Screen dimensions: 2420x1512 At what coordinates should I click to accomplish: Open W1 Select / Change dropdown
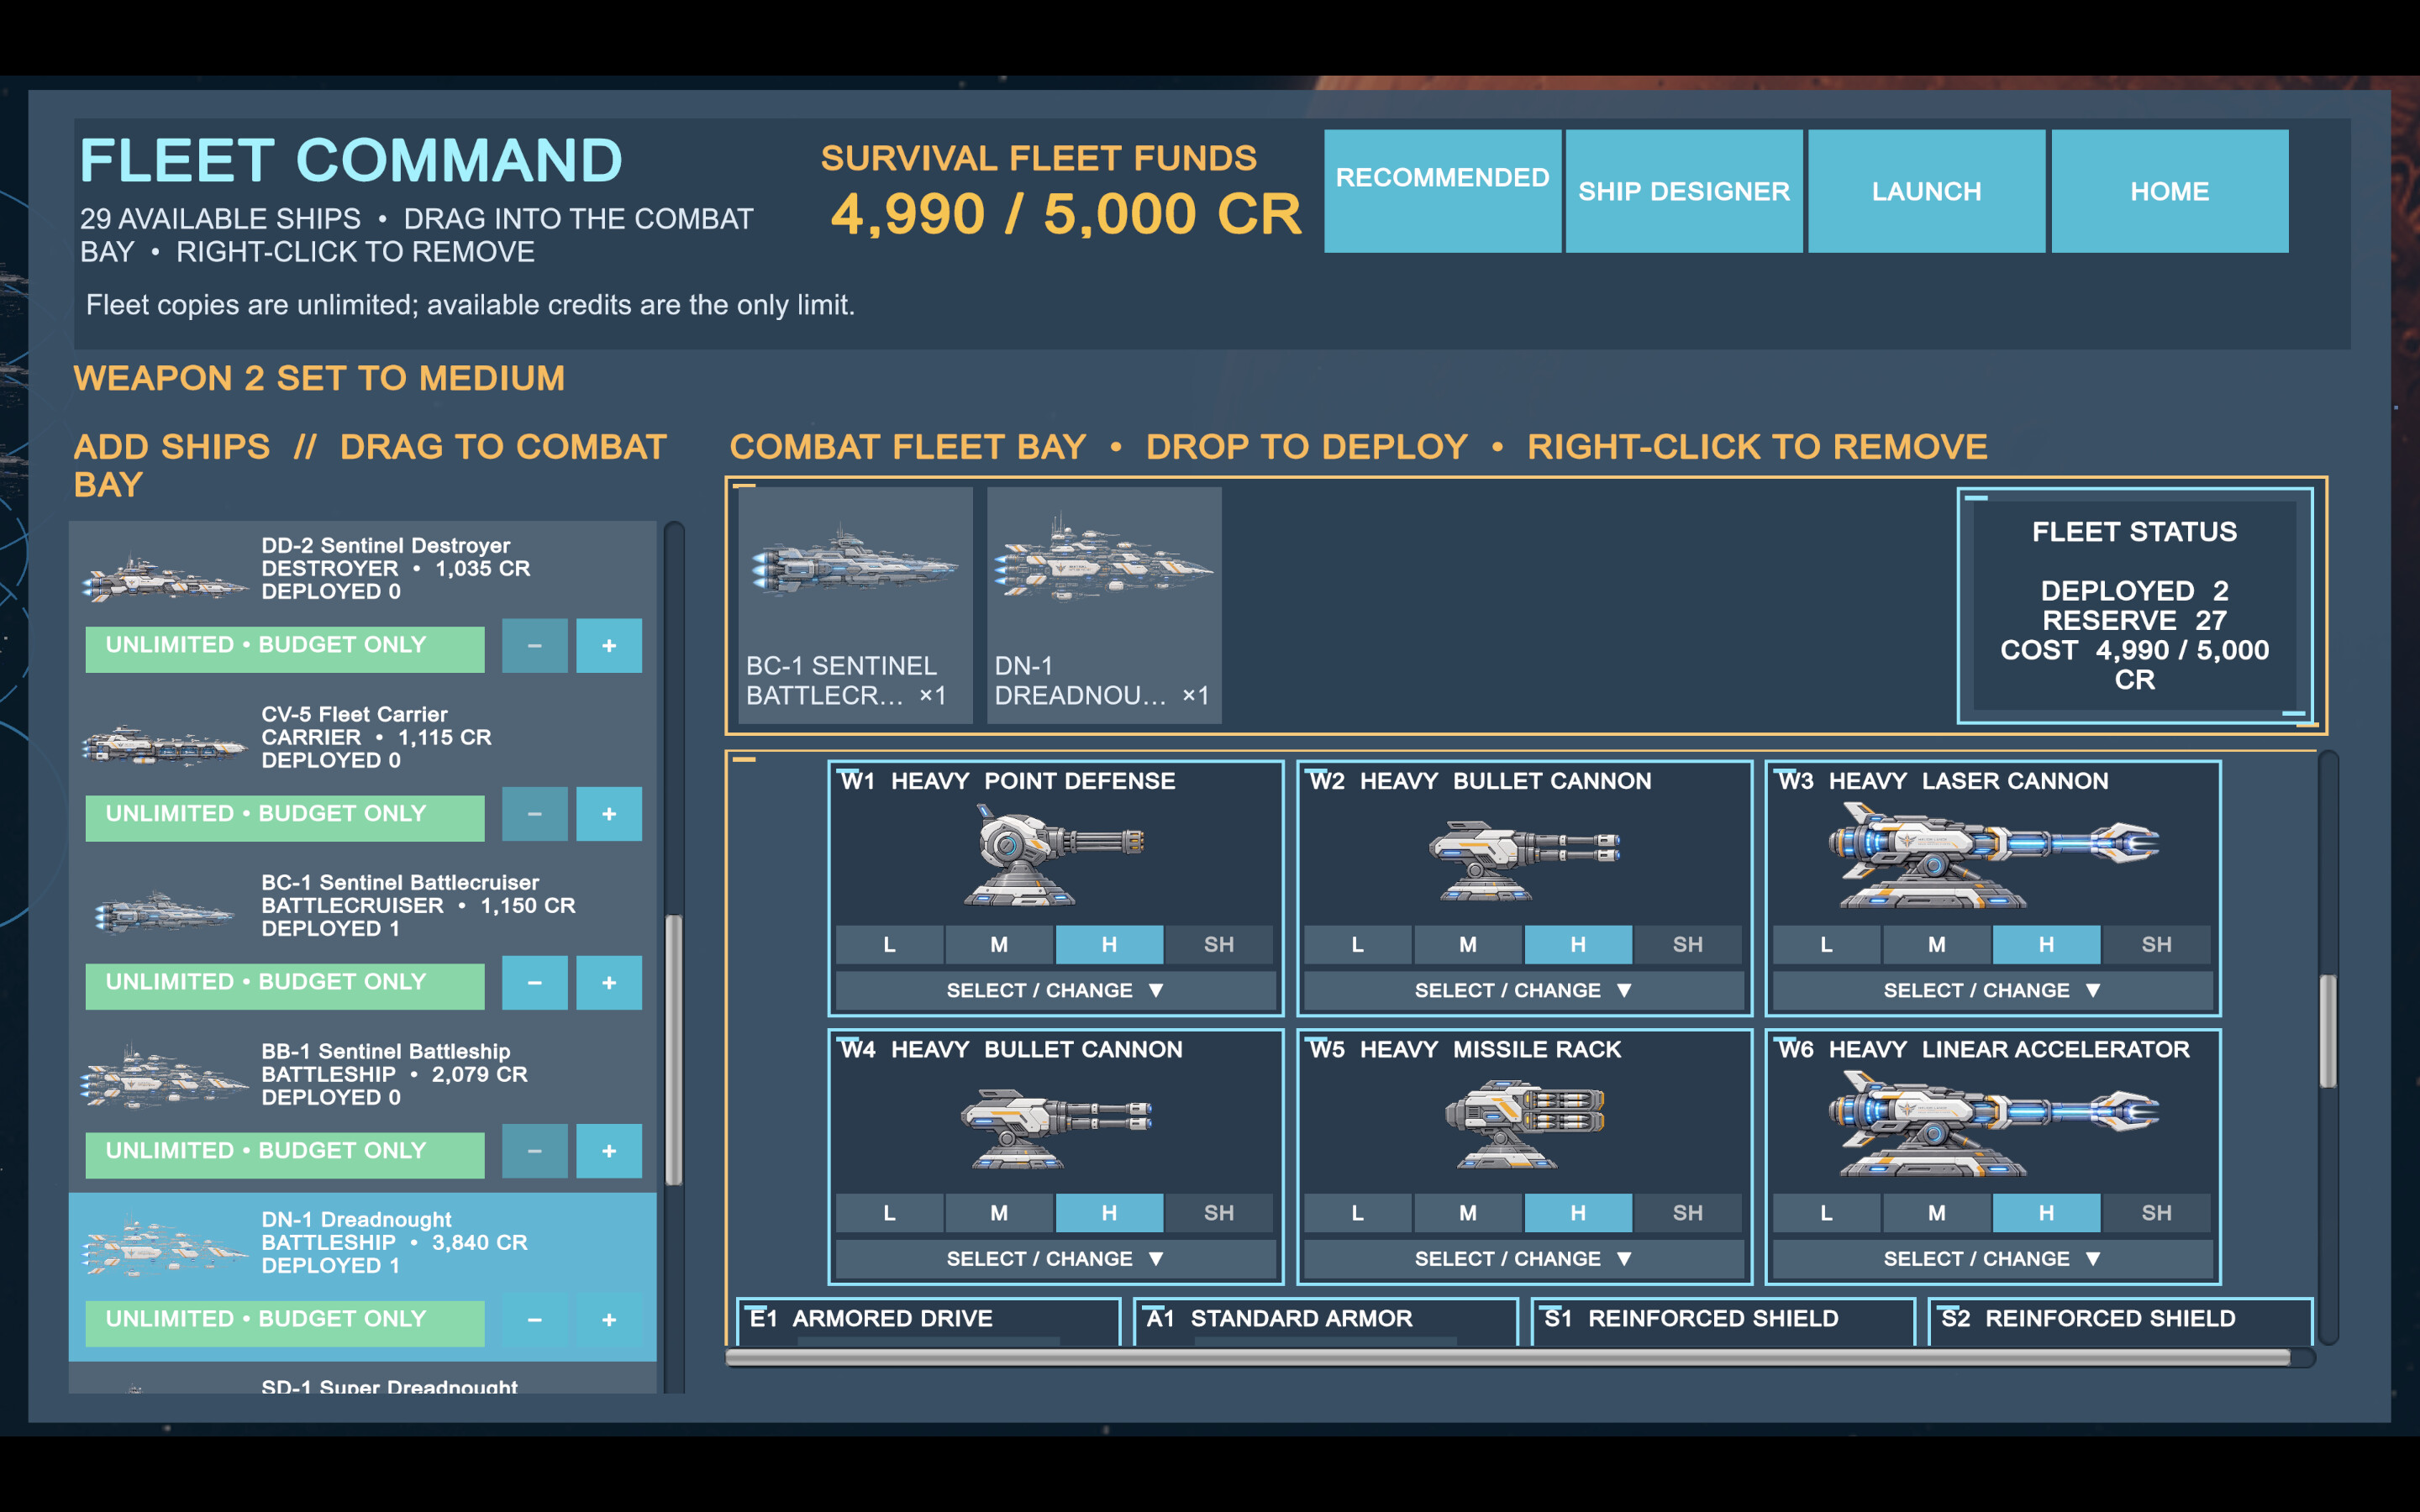click(x=1055, y=990)
